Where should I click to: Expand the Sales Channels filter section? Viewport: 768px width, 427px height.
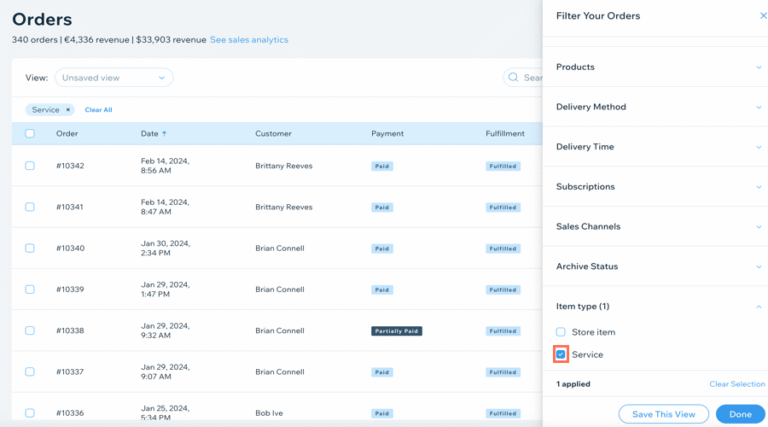click(x=759, y=227)
